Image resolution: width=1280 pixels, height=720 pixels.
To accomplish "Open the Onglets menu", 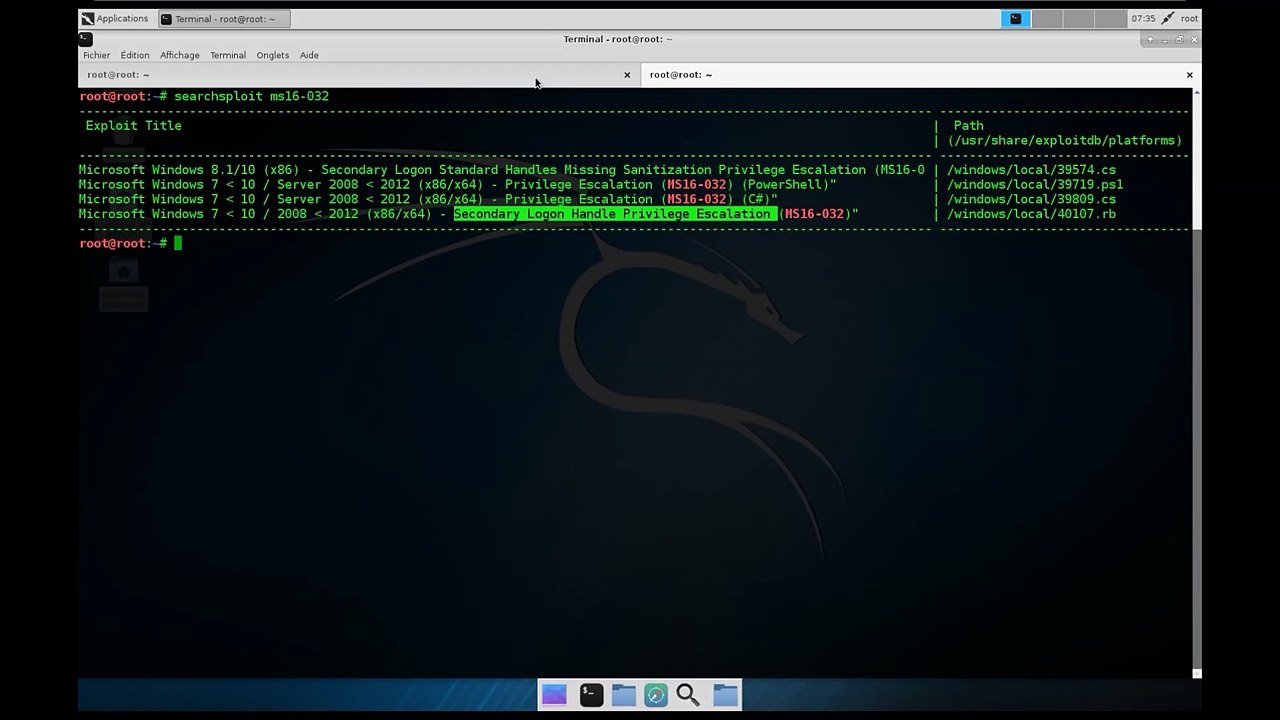I will click(x=272, y=55).
